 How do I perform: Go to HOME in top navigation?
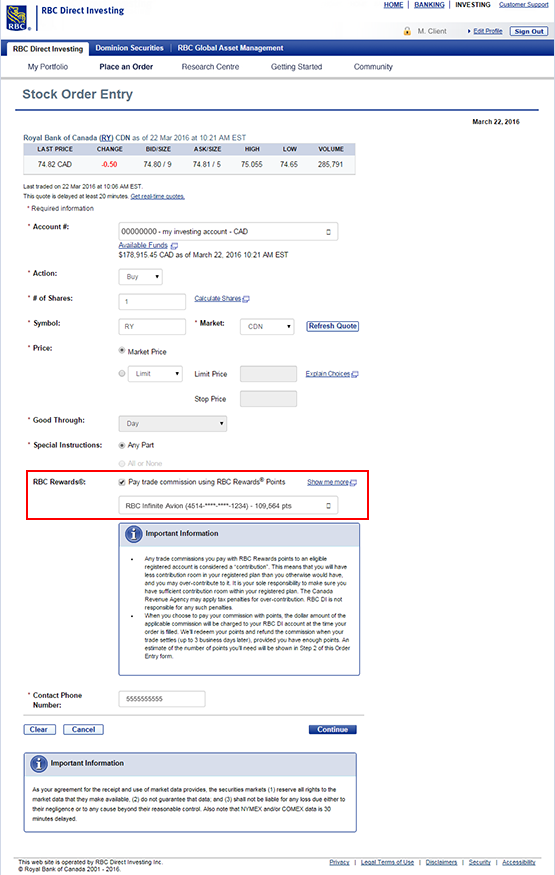[x=393, y=5]
